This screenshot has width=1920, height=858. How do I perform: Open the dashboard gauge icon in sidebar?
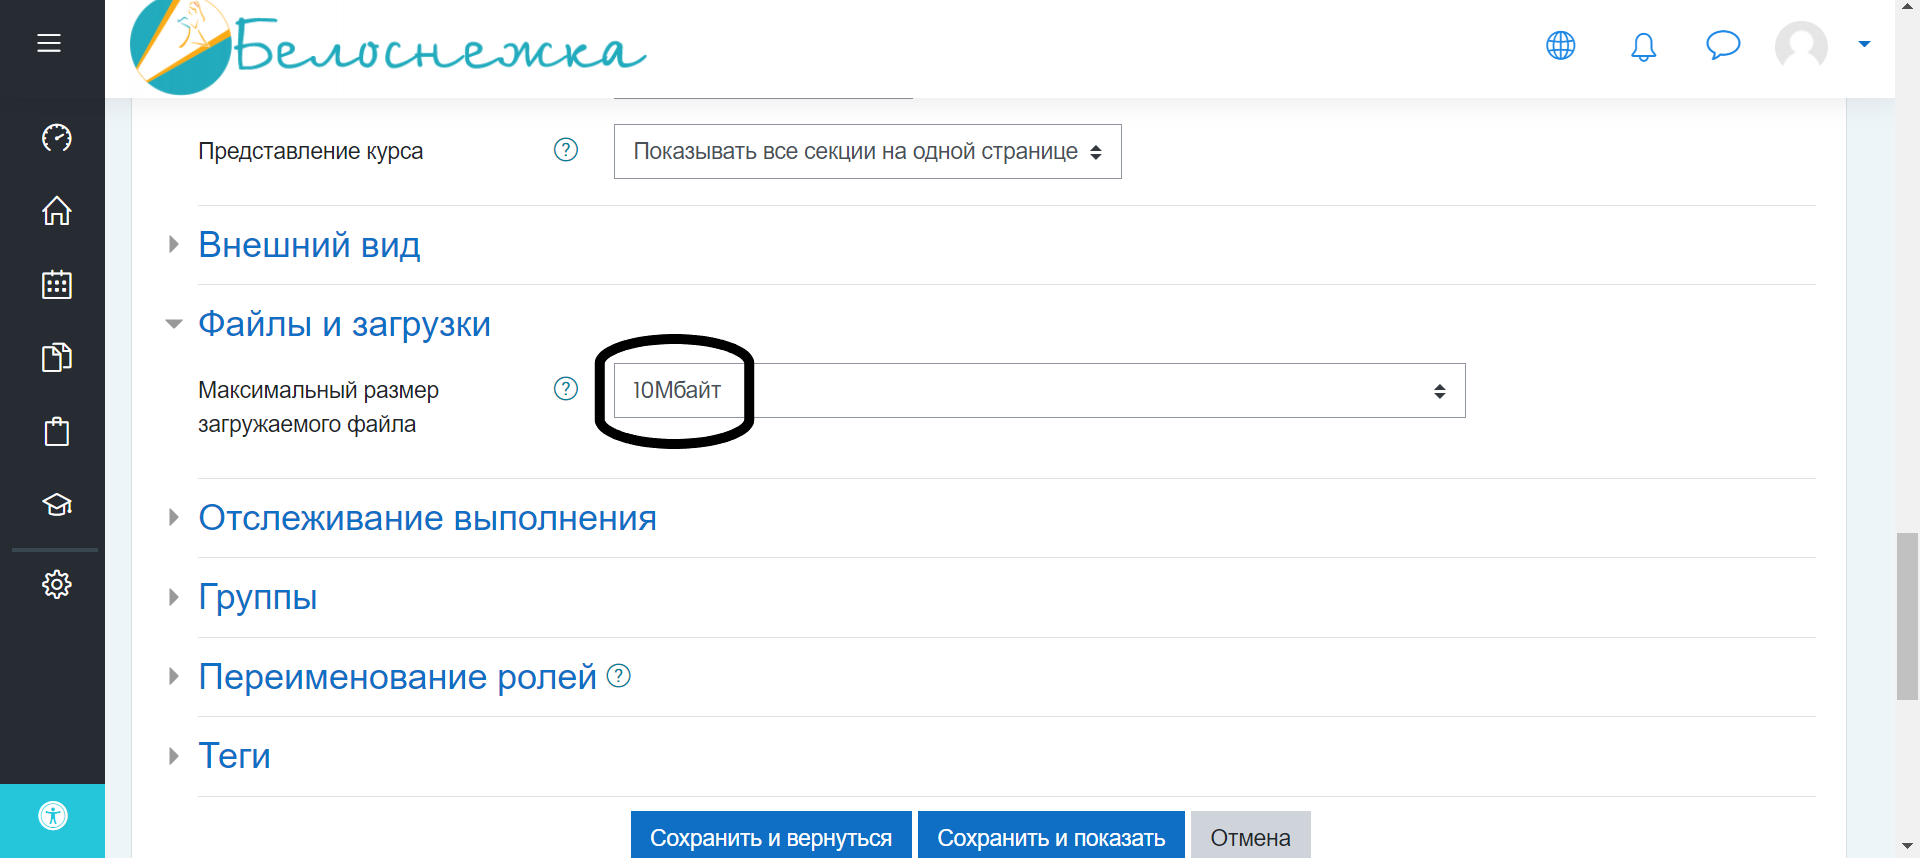click(x=57, y=138)
